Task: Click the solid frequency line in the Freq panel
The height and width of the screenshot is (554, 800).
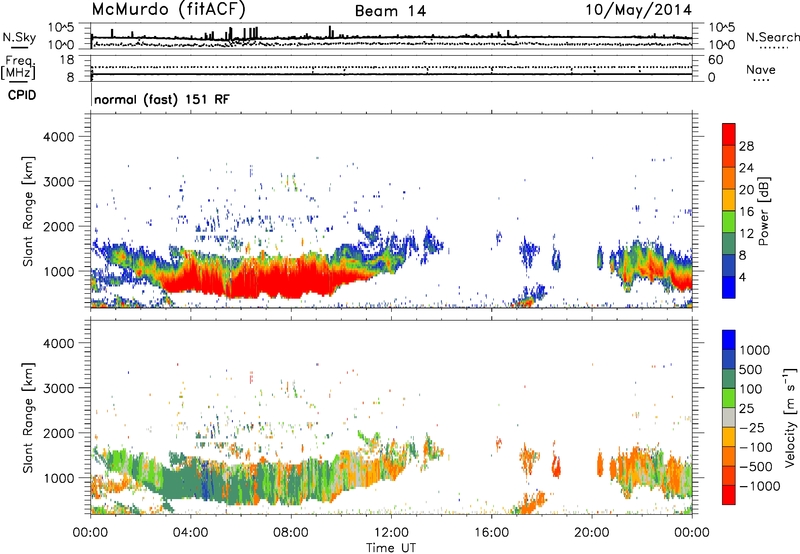Action: pos(391,74)
